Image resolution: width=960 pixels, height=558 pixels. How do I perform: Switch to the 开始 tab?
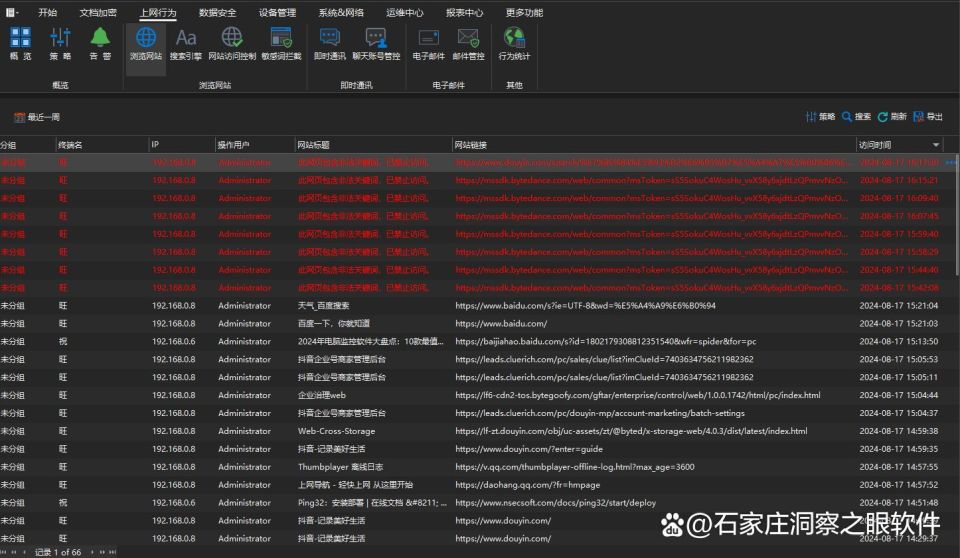click(x=48, y=12)
